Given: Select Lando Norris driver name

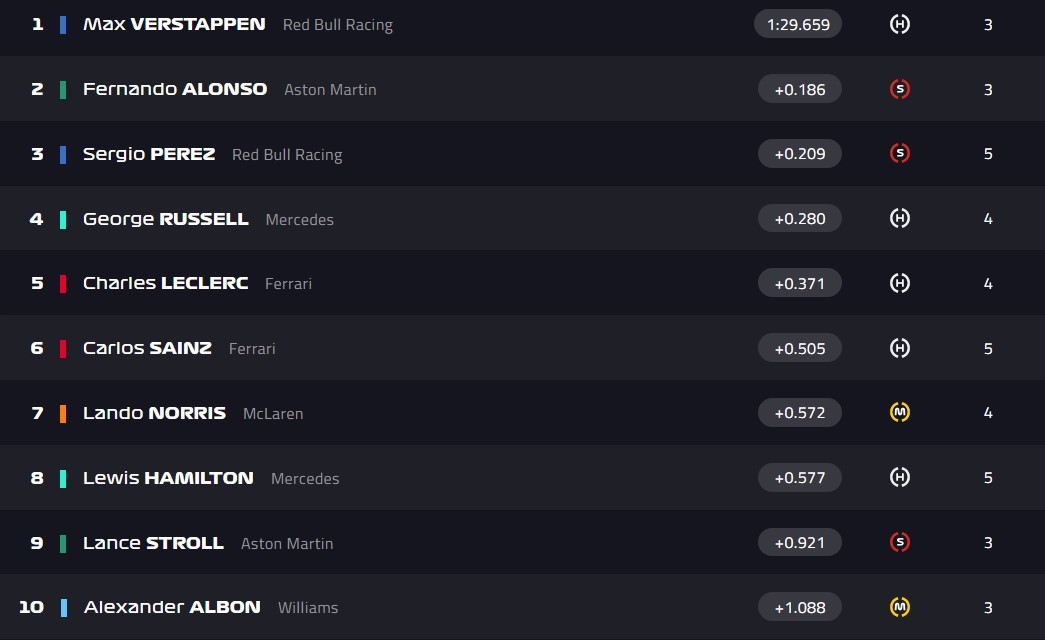Looking at the screenshot, I should 154,413.
